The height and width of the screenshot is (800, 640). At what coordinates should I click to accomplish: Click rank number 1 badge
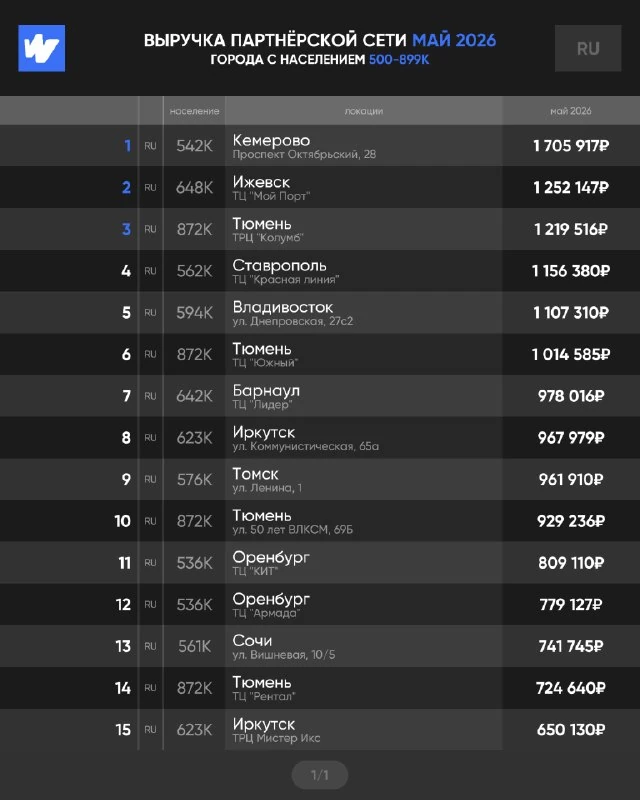(x=128, y=146)
